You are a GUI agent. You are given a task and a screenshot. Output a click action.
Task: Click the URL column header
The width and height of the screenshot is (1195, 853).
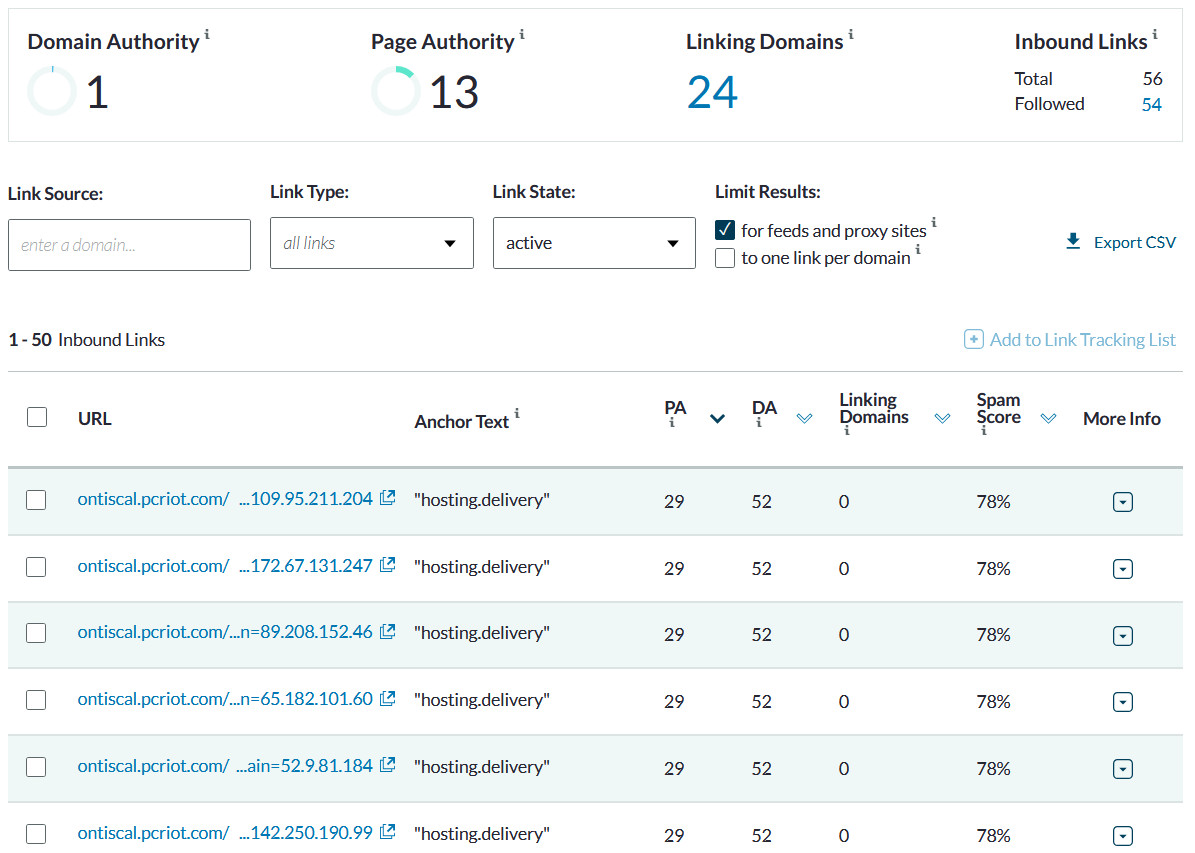[95, 418]
